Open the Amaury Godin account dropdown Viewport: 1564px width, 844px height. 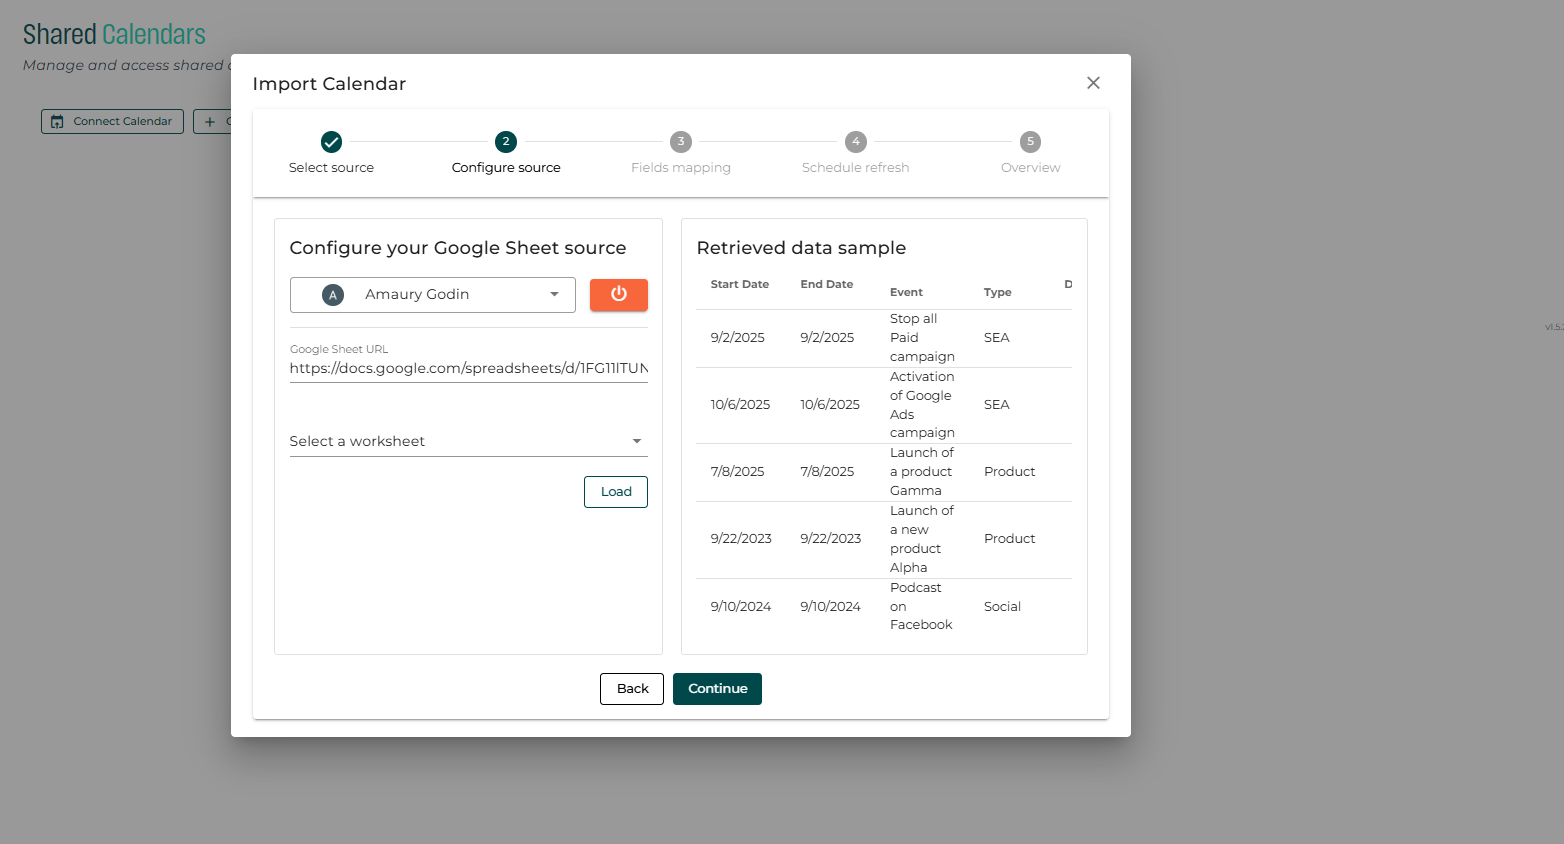click(432, 295)
